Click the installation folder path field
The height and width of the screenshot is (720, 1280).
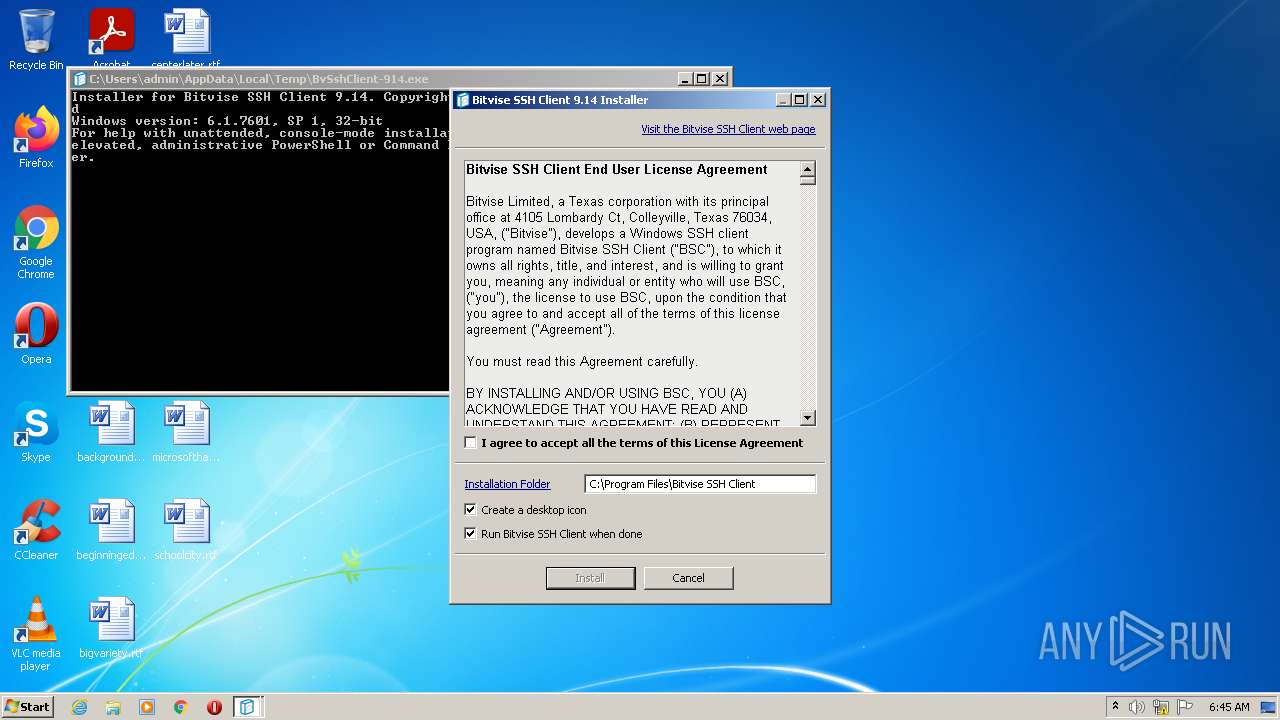coord(700,484)
